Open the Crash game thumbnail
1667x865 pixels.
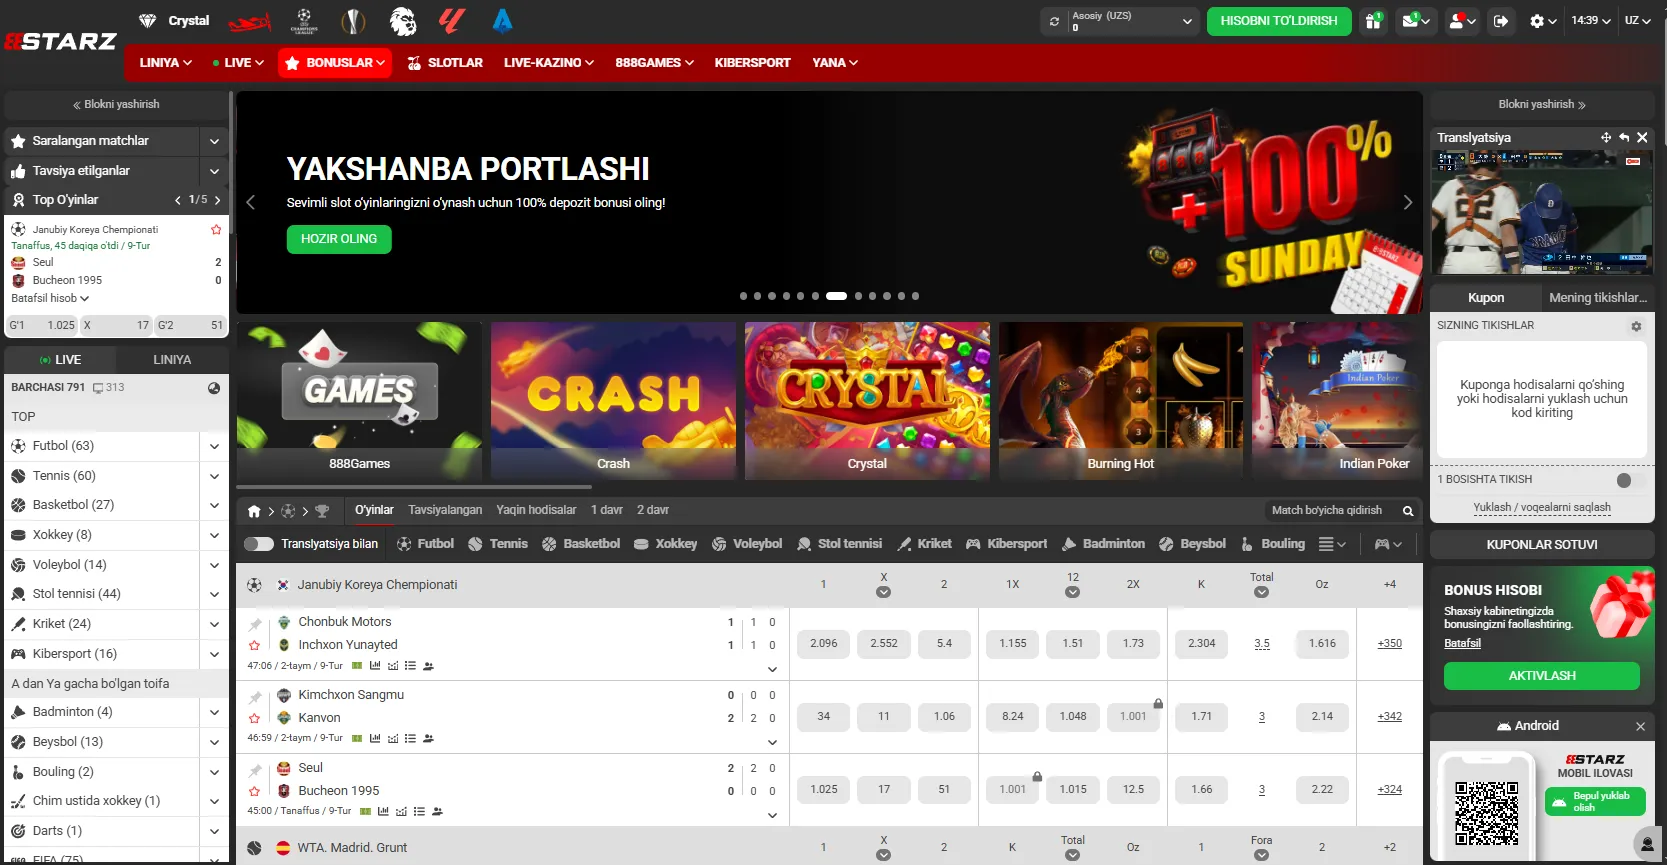pyautogui.click(x=613, y=401)
